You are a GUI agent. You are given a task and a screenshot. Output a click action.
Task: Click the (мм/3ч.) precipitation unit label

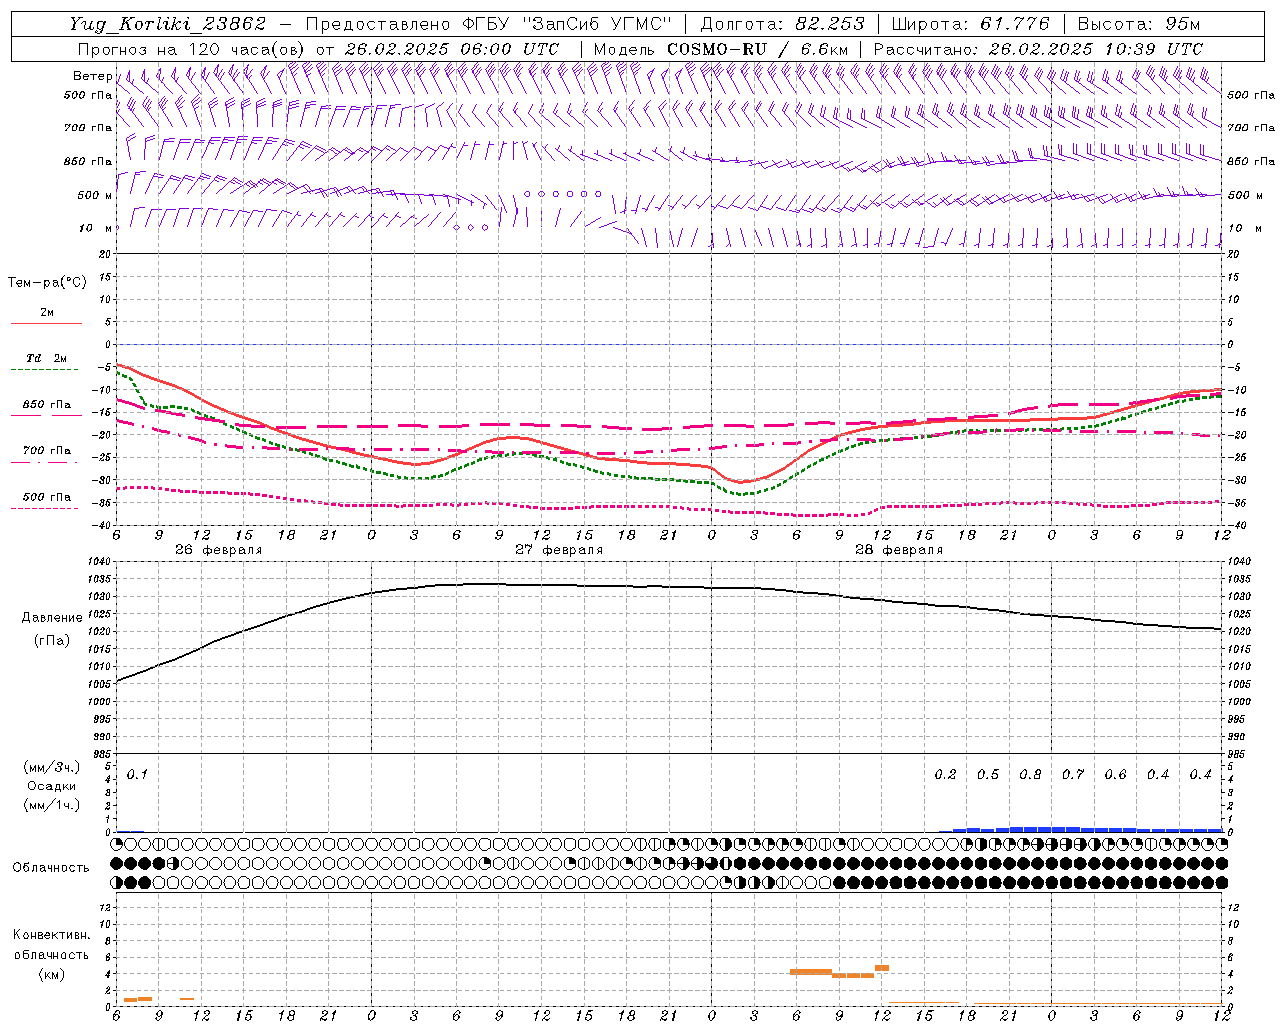52,767
